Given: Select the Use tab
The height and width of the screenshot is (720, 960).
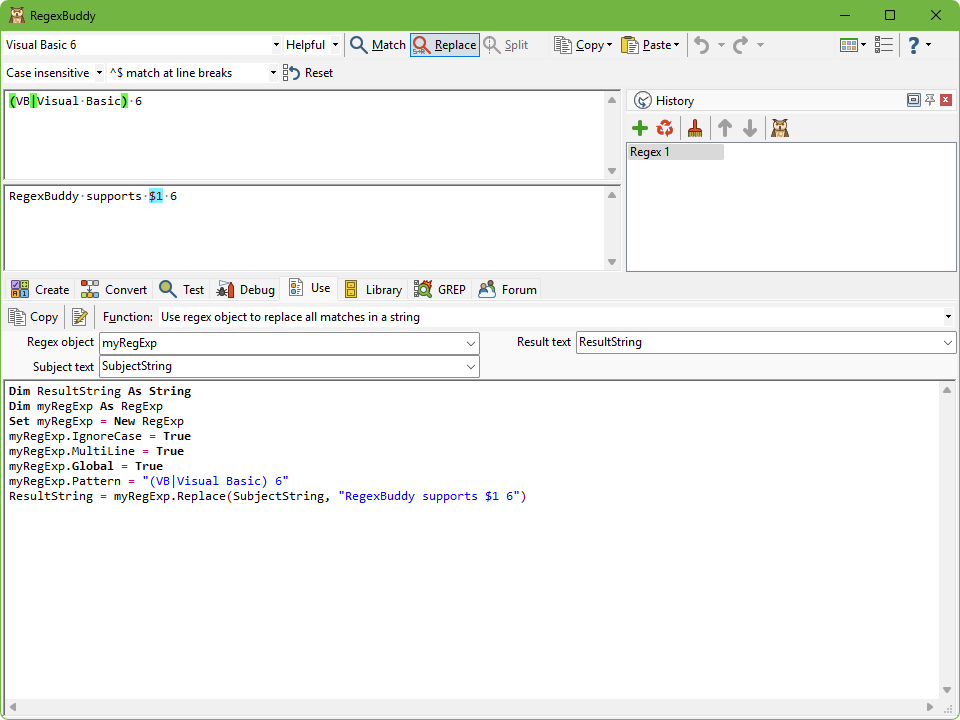Looking at the screenshot, I should [x=310, y=288].
